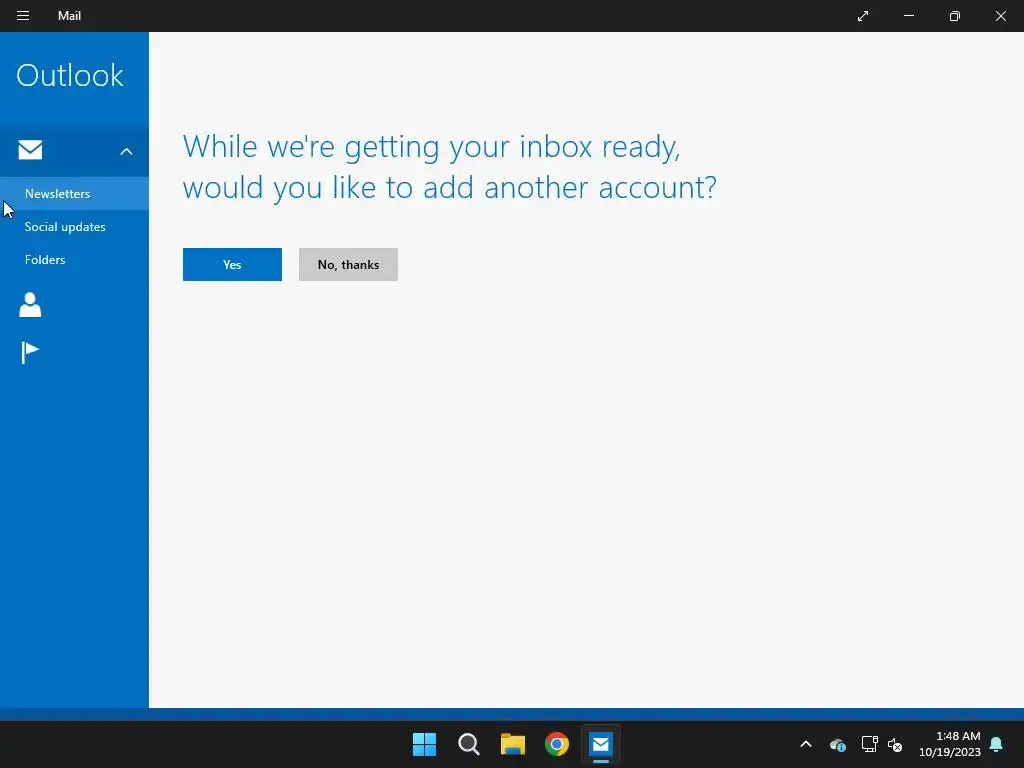Collapse the mail folders chevron

click(x=126, y=152)
